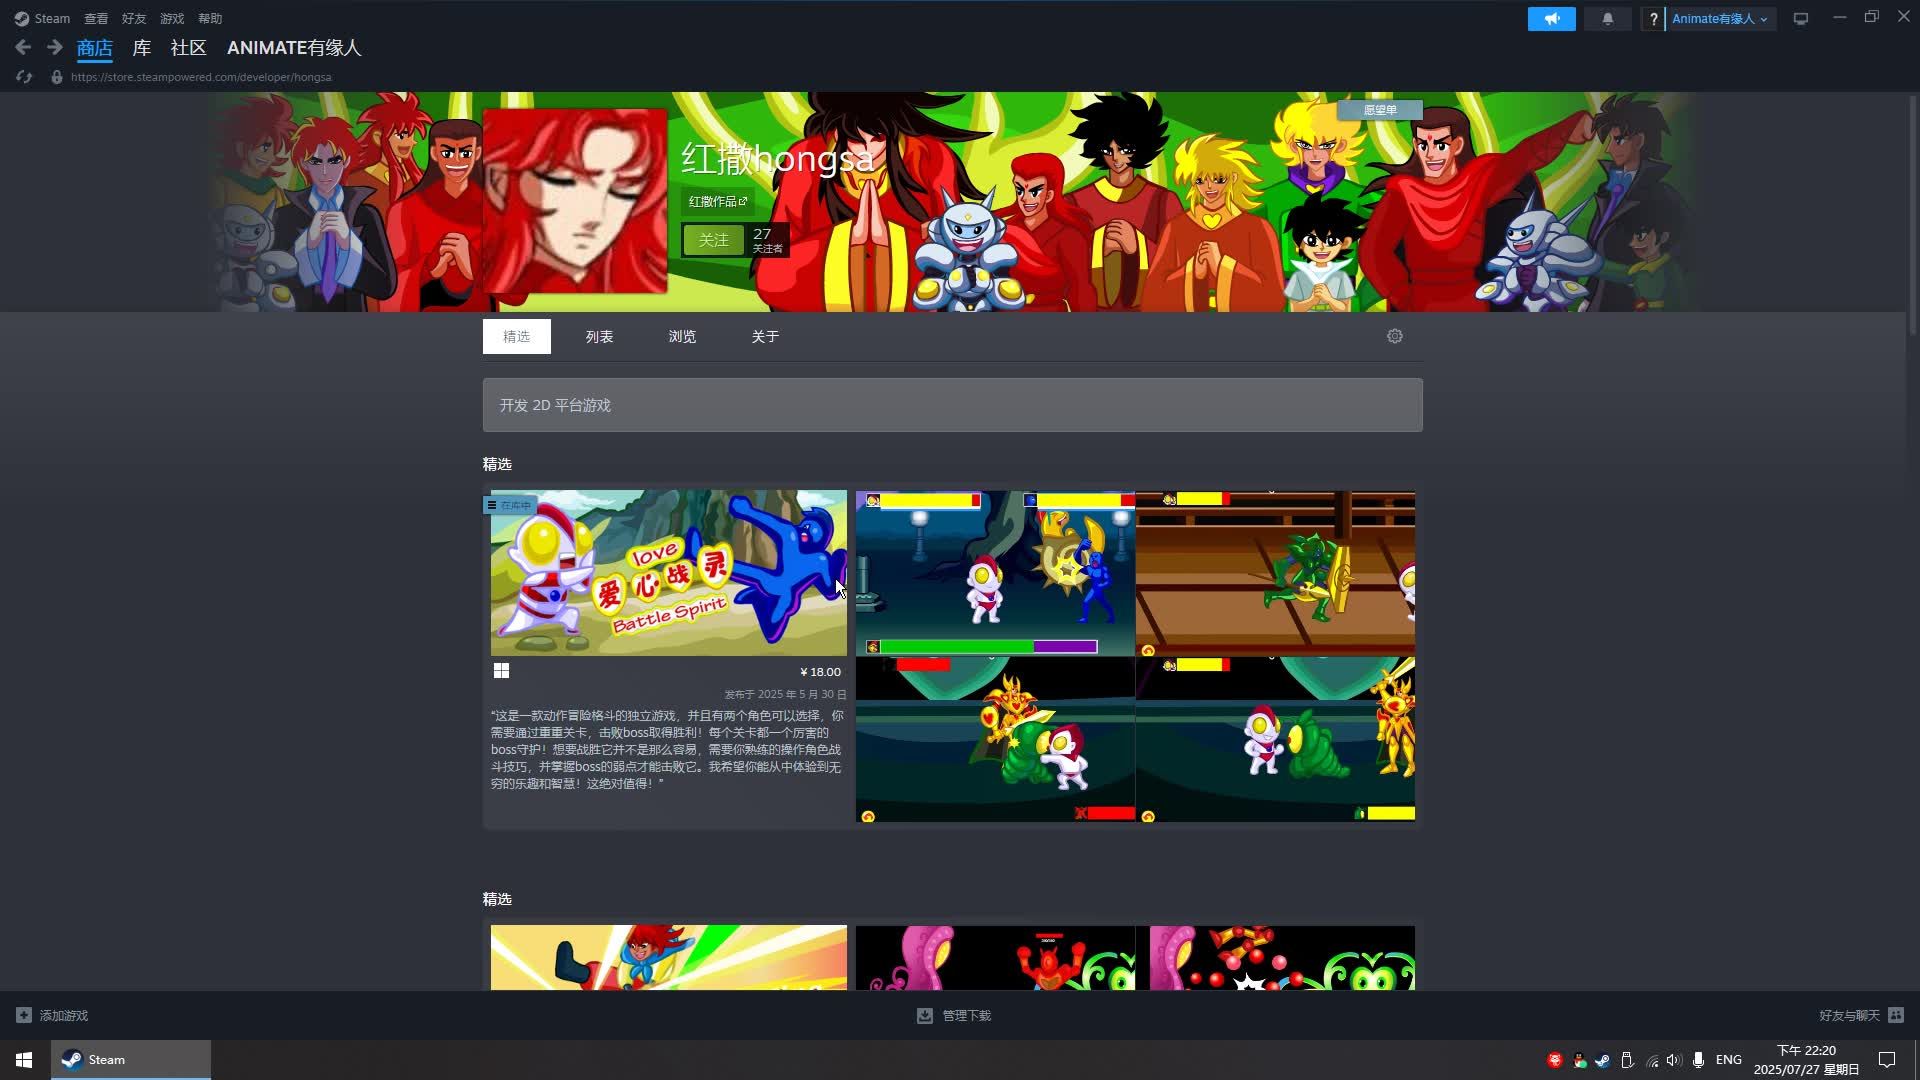Go forward with the forward arrow
This screenshot has height=1080, width=1920.
click(x=55, y=47)
